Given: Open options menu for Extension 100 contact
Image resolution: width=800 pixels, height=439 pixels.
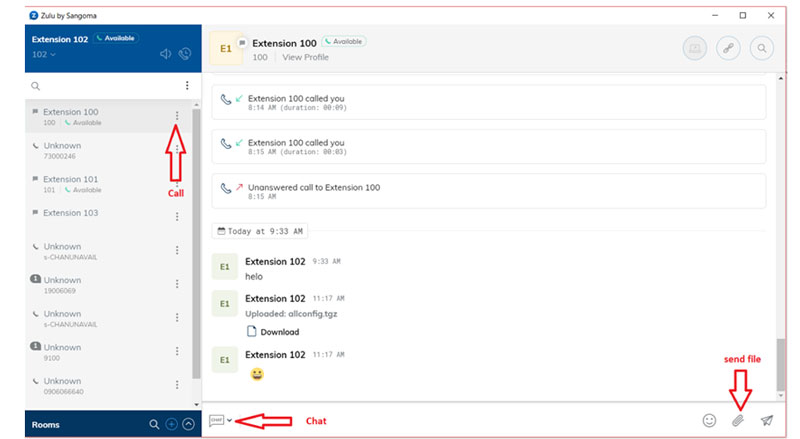Looking at the screenshot, I should coord(177,116).
